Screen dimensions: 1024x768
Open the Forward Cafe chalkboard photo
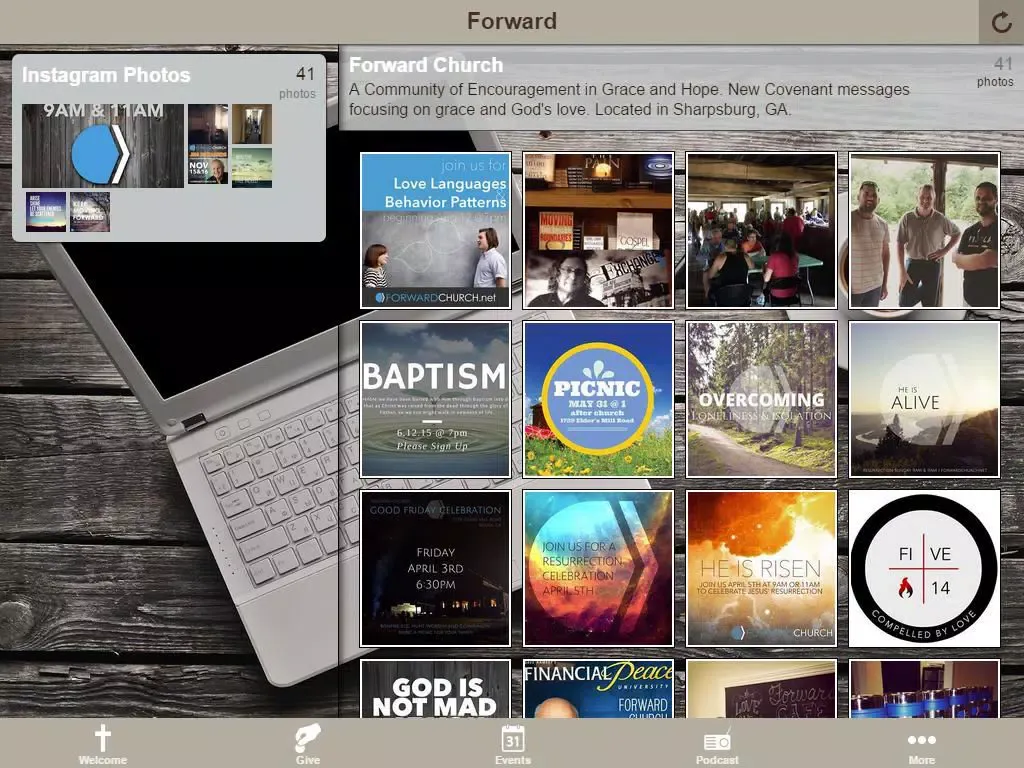[x=761, y=688]
